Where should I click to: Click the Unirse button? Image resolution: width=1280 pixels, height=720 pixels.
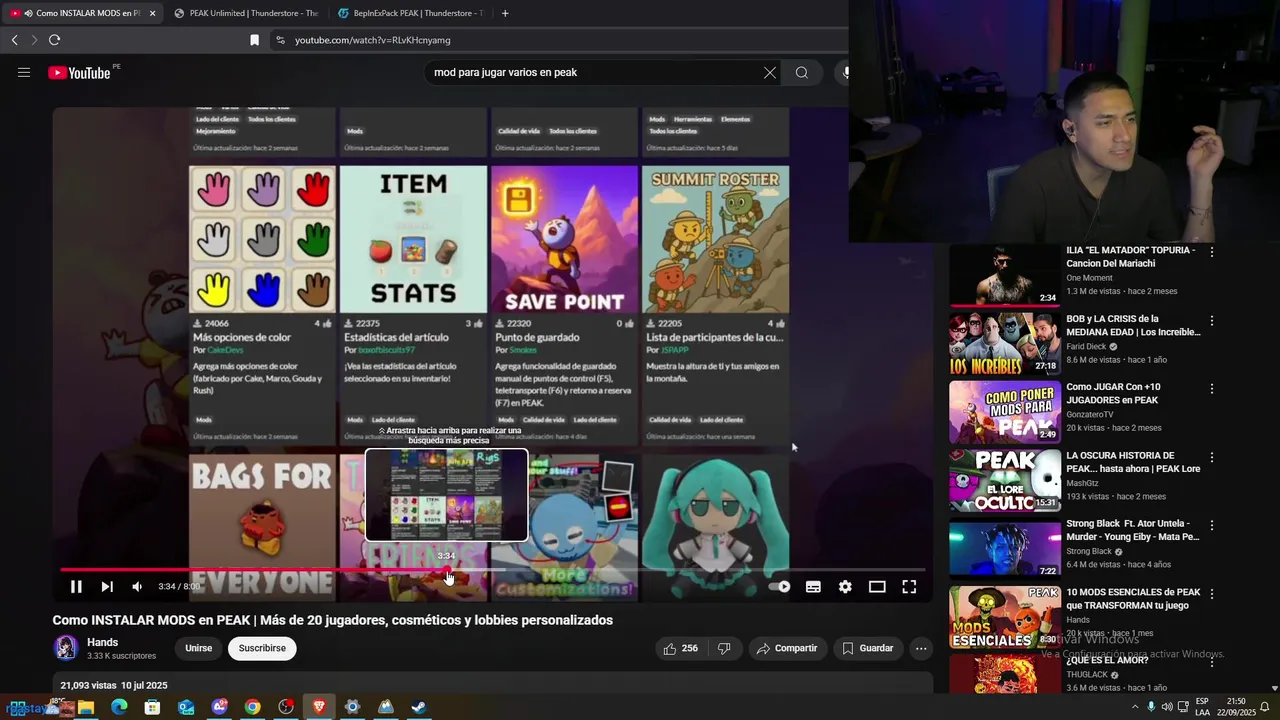(x=198, y=648)
